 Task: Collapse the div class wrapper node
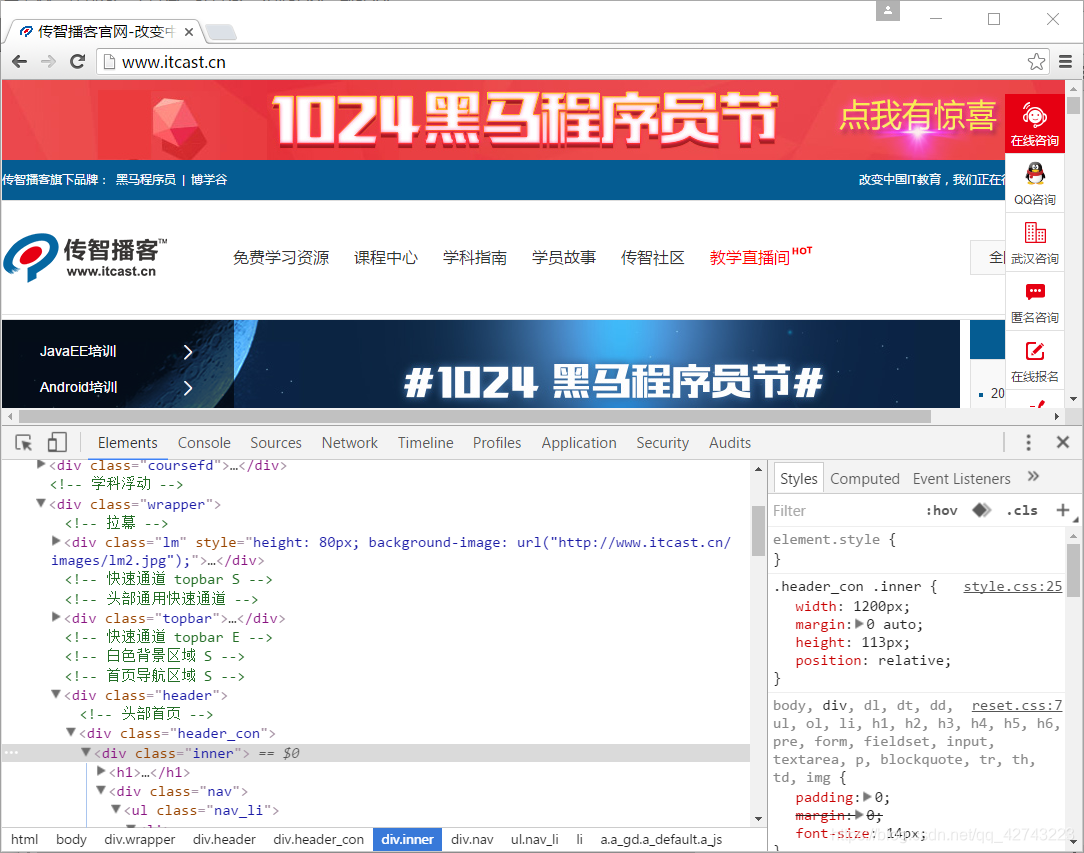41,504
